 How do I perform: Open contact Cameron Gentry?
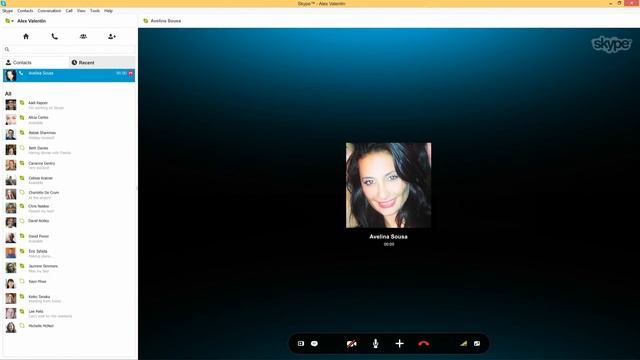tap(69, 165)
